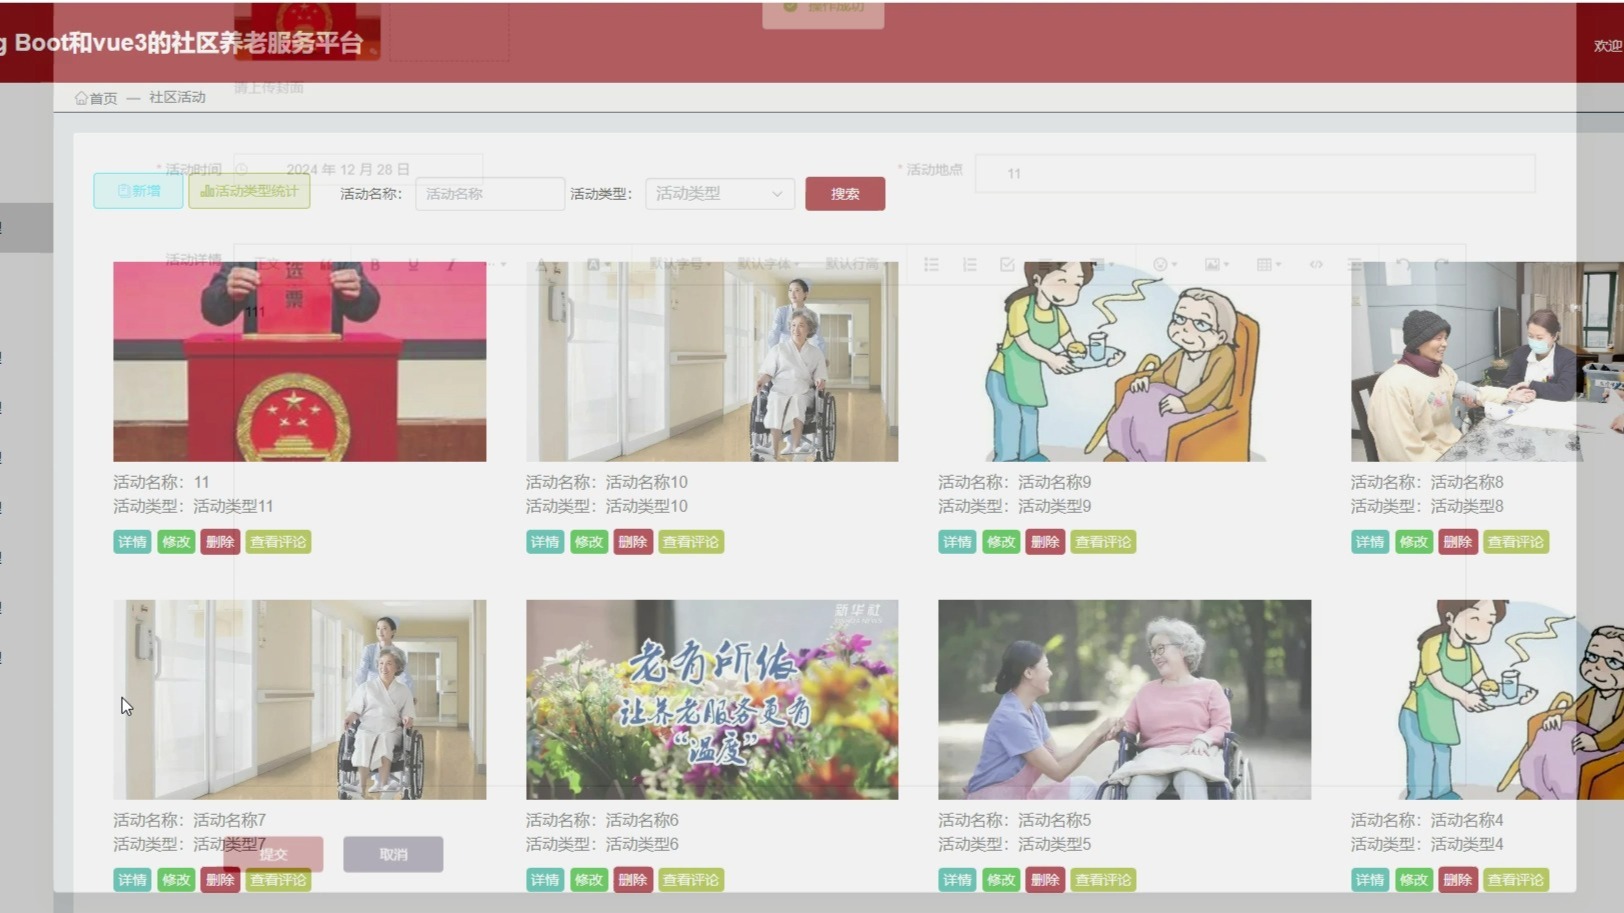View 详情 for 活动名称8
1624x913 pixels.
pyautogui.click(x=1370, y=542)
